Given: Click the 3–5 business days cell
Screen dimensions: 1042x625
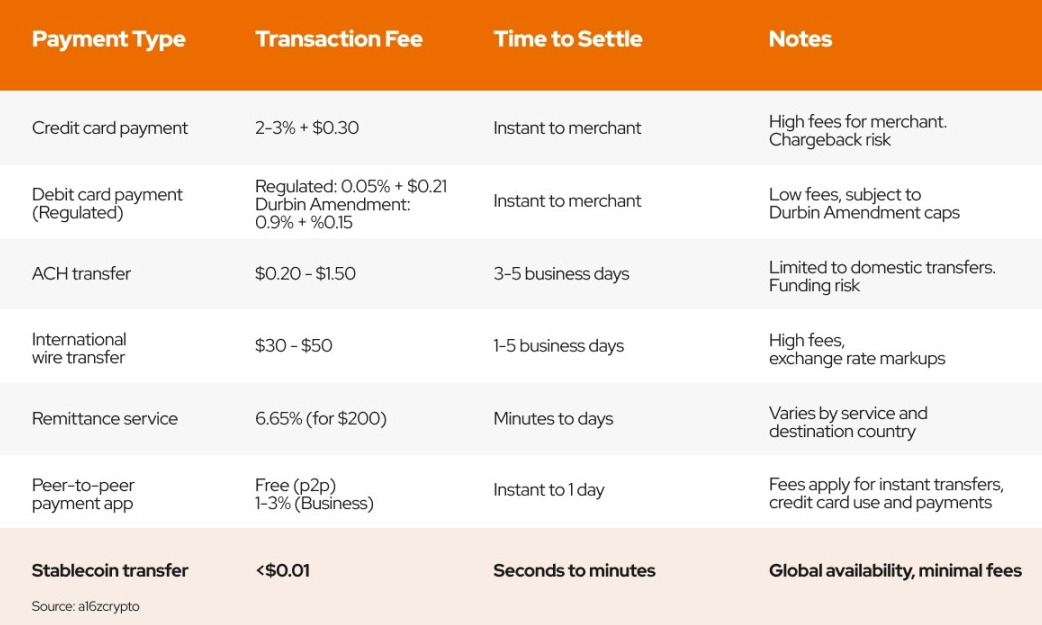Looking at the screenshot, I should 561,274.
